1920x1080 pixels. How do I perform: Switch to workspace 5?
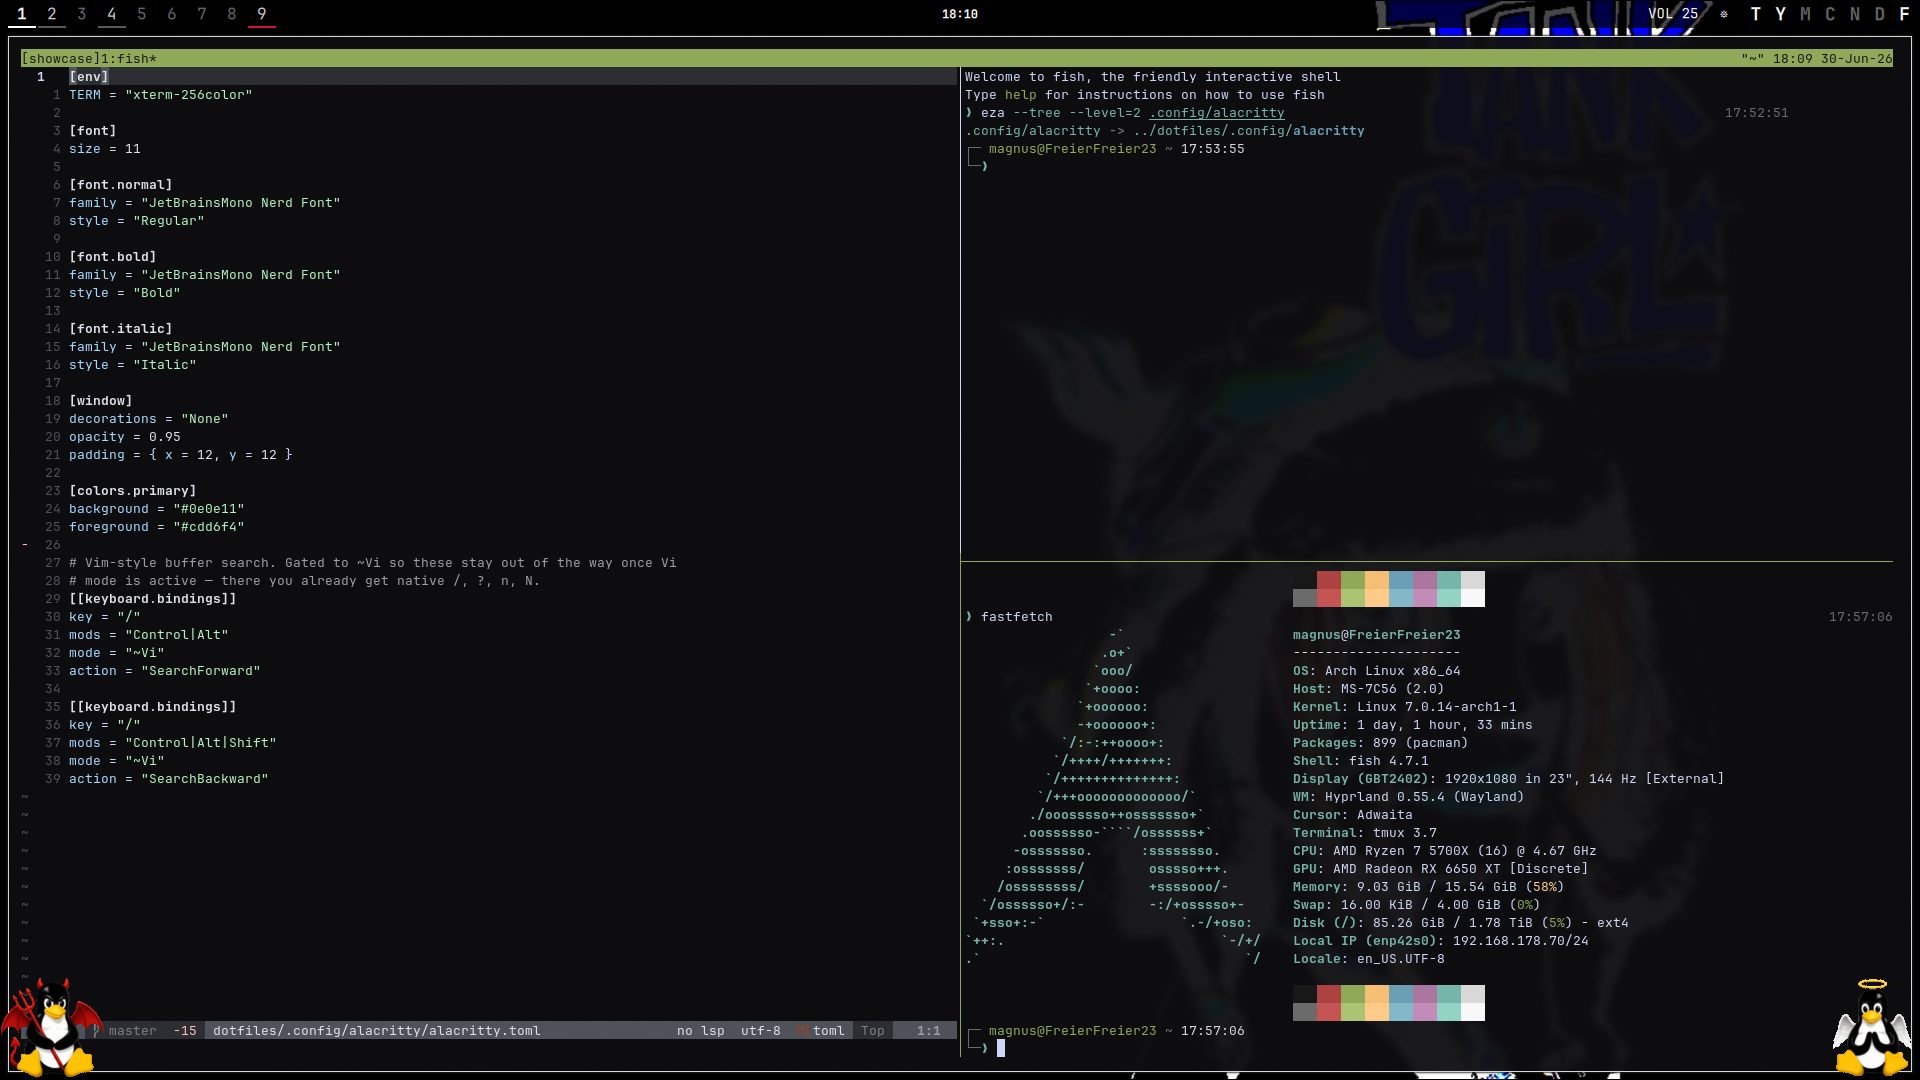pos(142,14)
